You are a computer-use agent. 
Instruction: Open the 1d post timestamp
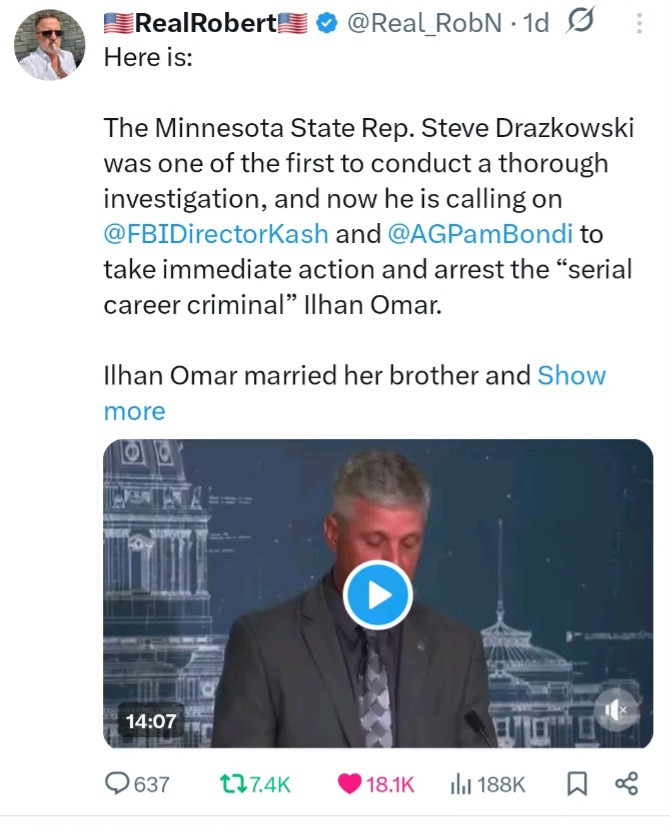pos(536,23)
